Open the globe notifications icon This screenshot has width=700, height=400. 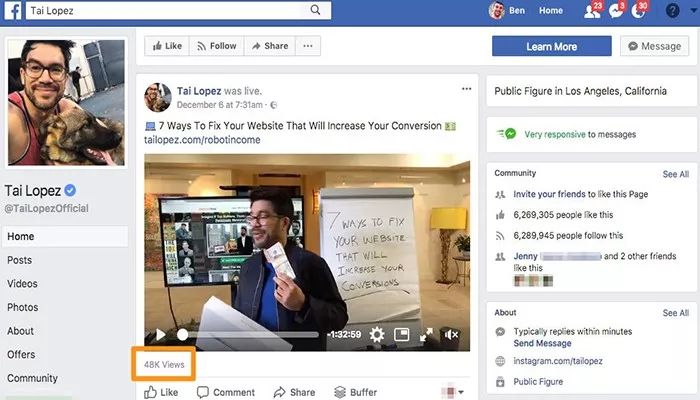click(638, 11)
